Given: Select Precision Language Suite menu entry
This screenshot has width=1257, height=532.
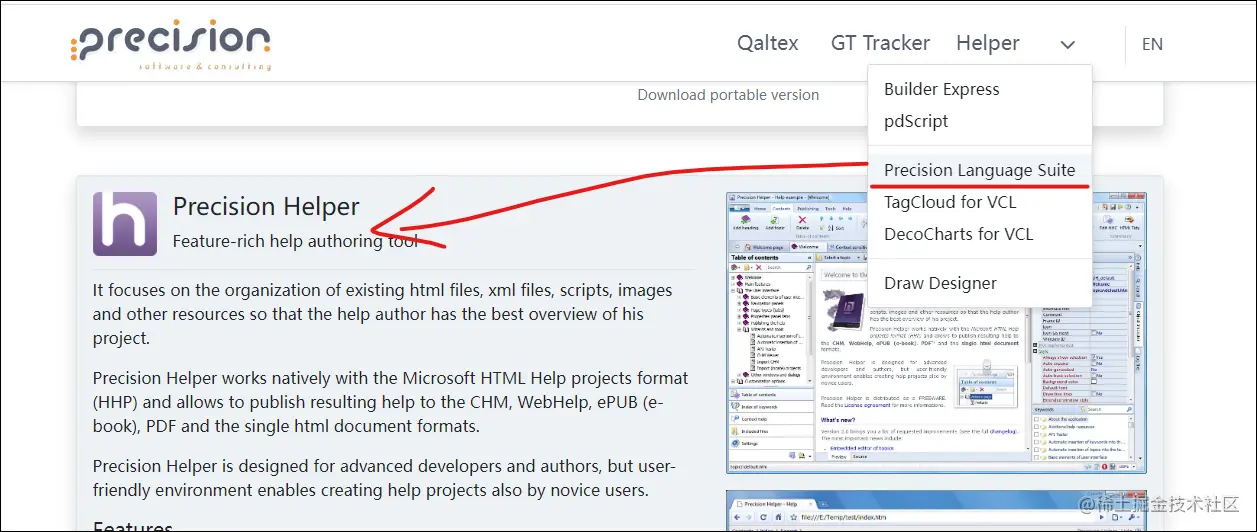Looking at the screenshot, I should click(x=980, y=170).
